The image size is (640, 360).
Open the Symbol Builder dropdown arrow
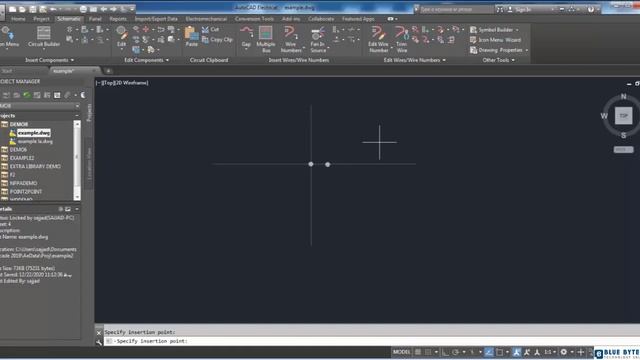517,30
